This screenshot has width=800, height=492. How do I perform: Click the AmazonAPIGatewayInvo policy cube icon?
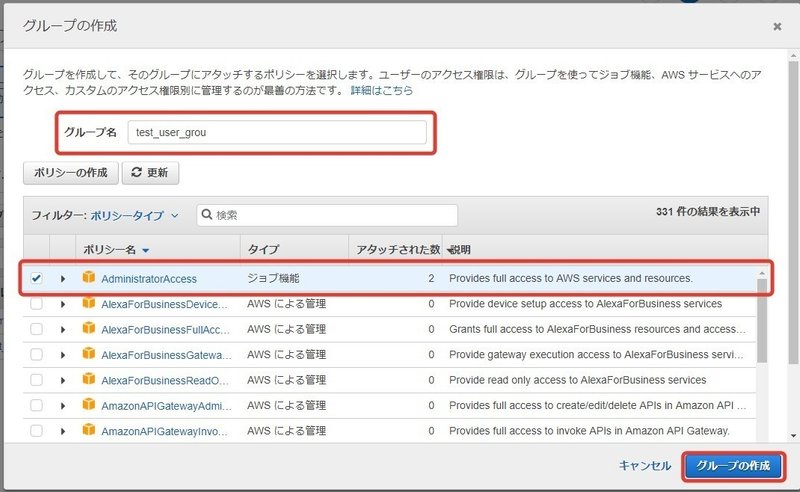[x=89, y=430]
